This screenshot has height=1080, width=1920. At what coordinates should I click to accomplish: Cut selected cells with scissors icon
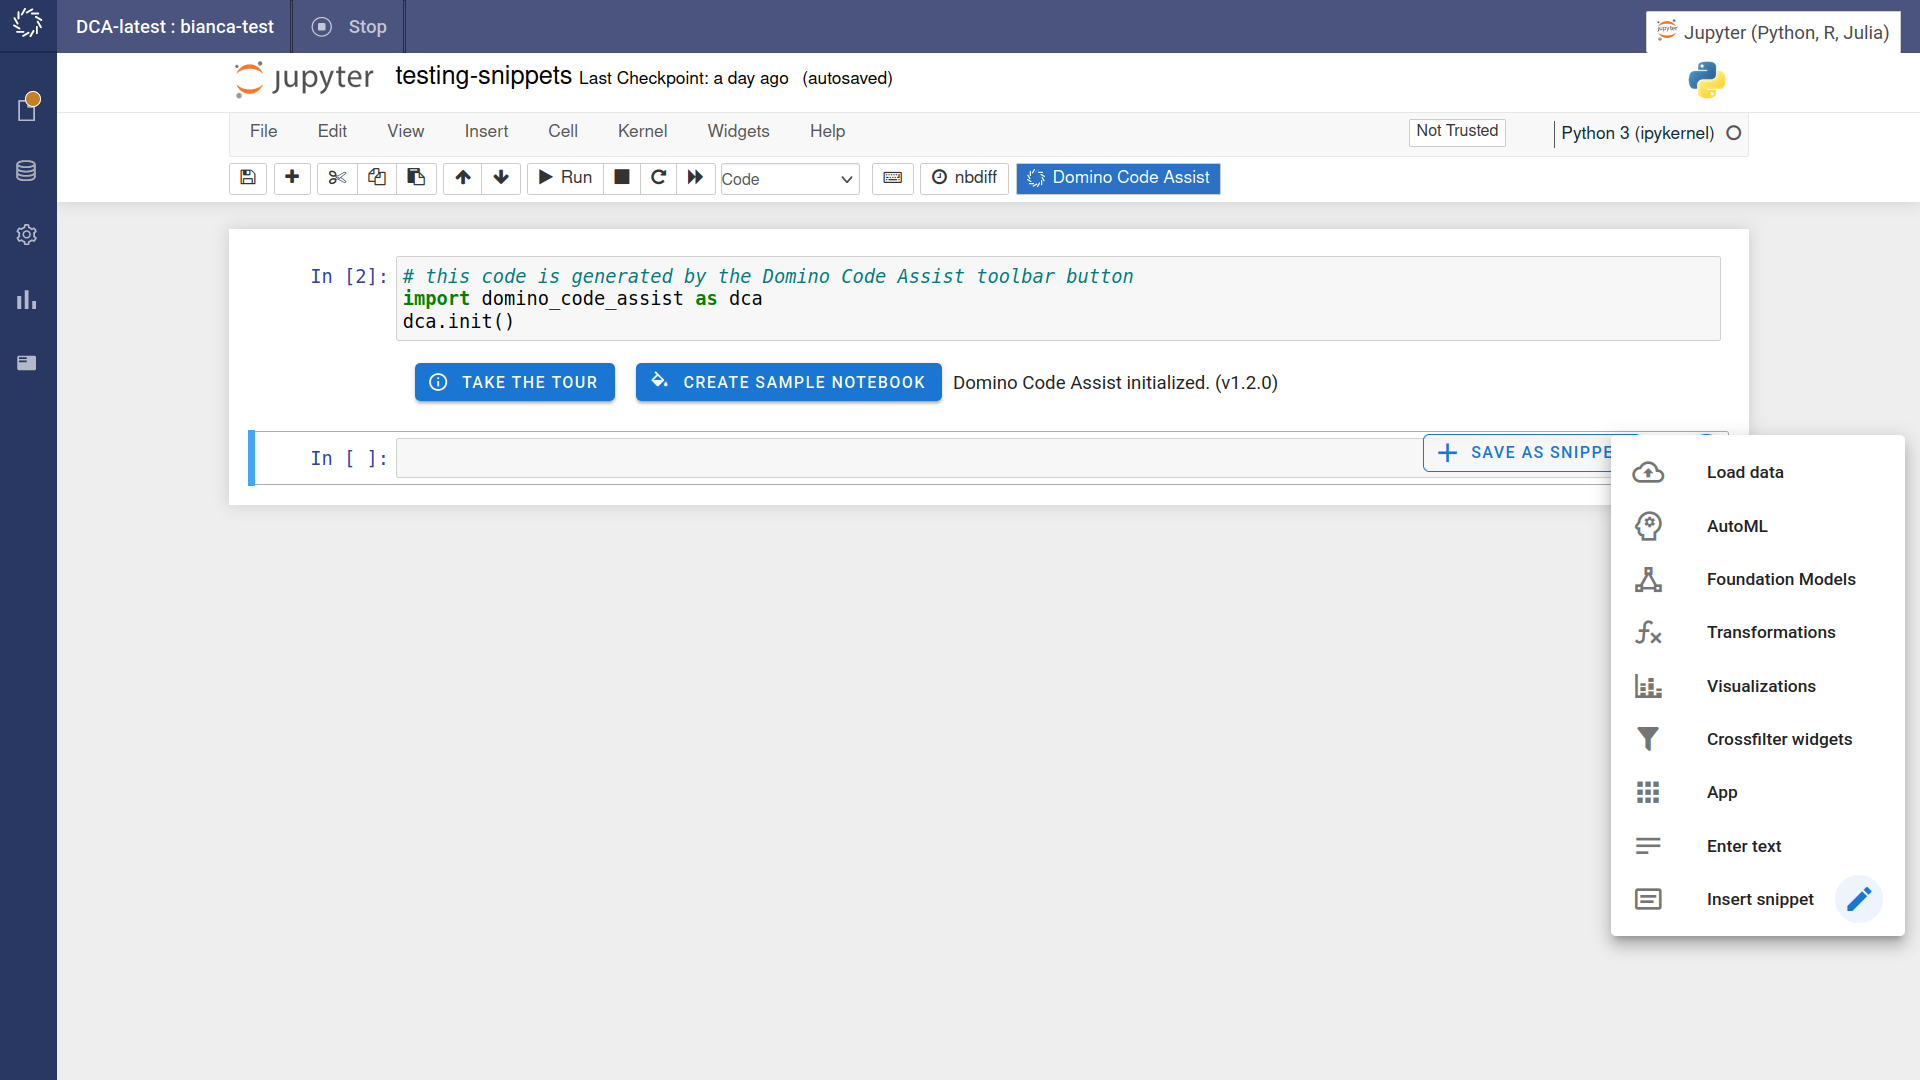337,178
